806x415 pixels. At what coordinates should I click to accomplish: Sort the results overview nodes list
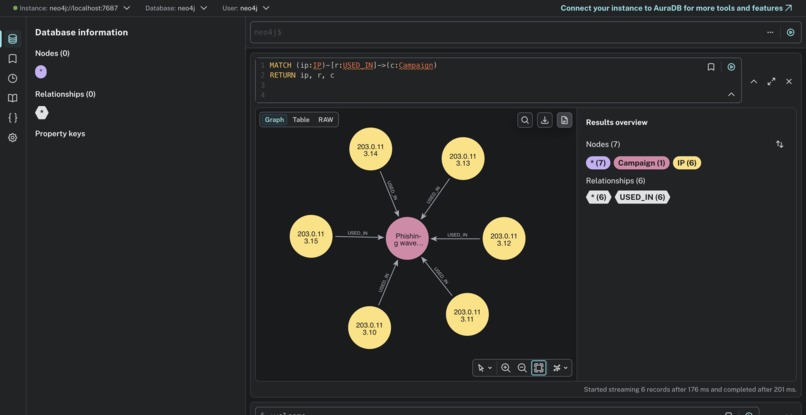click(x=779, y=145)
